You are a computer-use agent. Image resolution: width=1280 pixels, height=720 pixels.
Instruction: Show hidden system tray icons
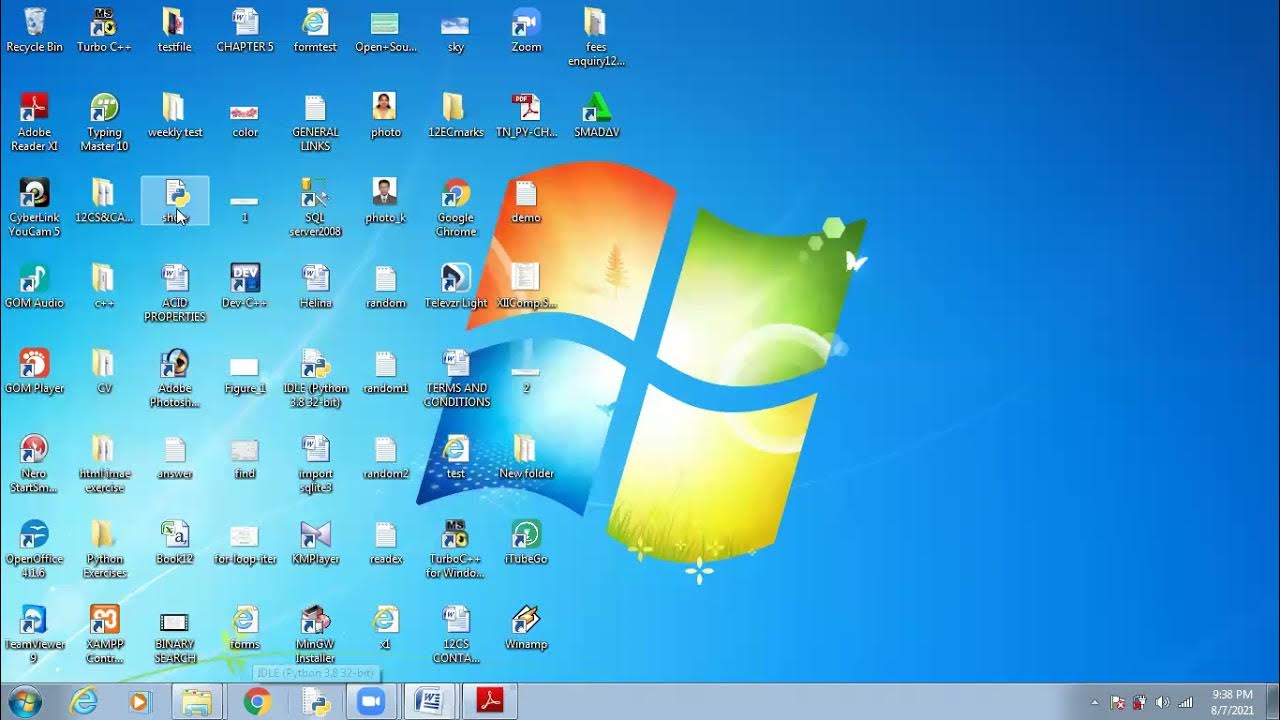(x=1094, y=702)
